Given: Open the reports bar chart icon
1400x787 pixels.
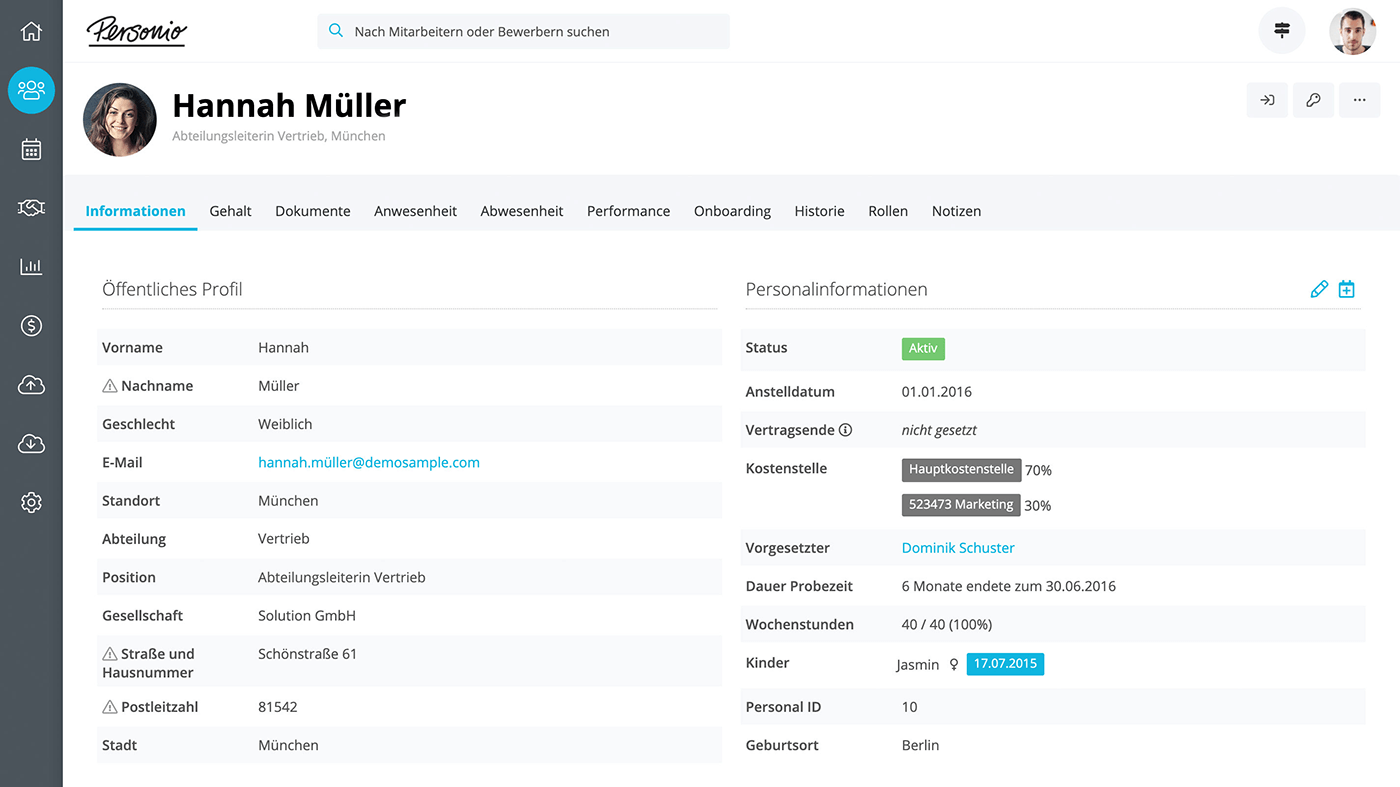Looking at the screenshot, I should click(31, 267).
